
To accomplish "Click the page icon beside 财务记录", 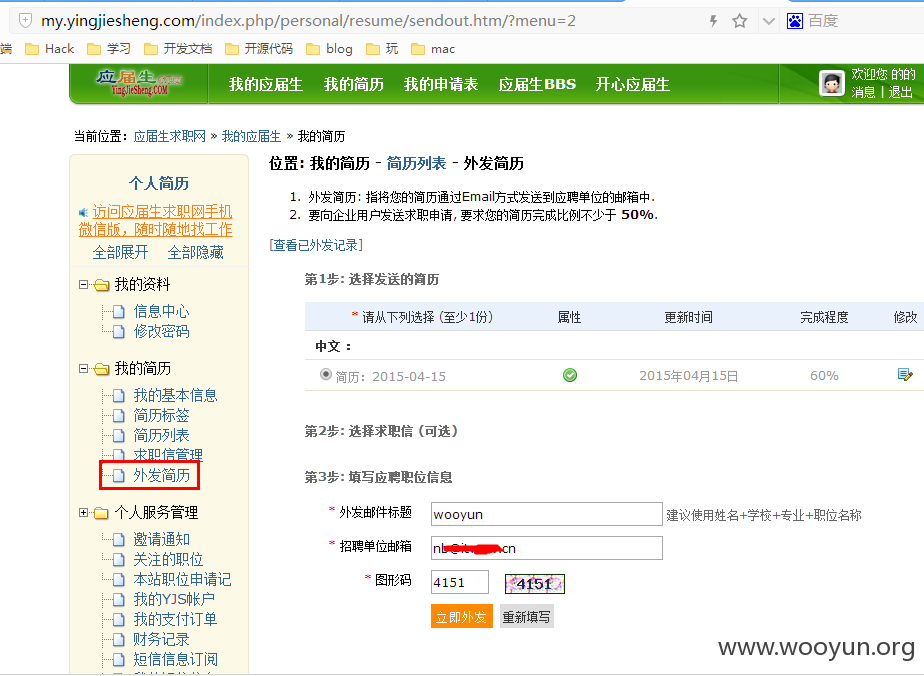I will 118,639.
